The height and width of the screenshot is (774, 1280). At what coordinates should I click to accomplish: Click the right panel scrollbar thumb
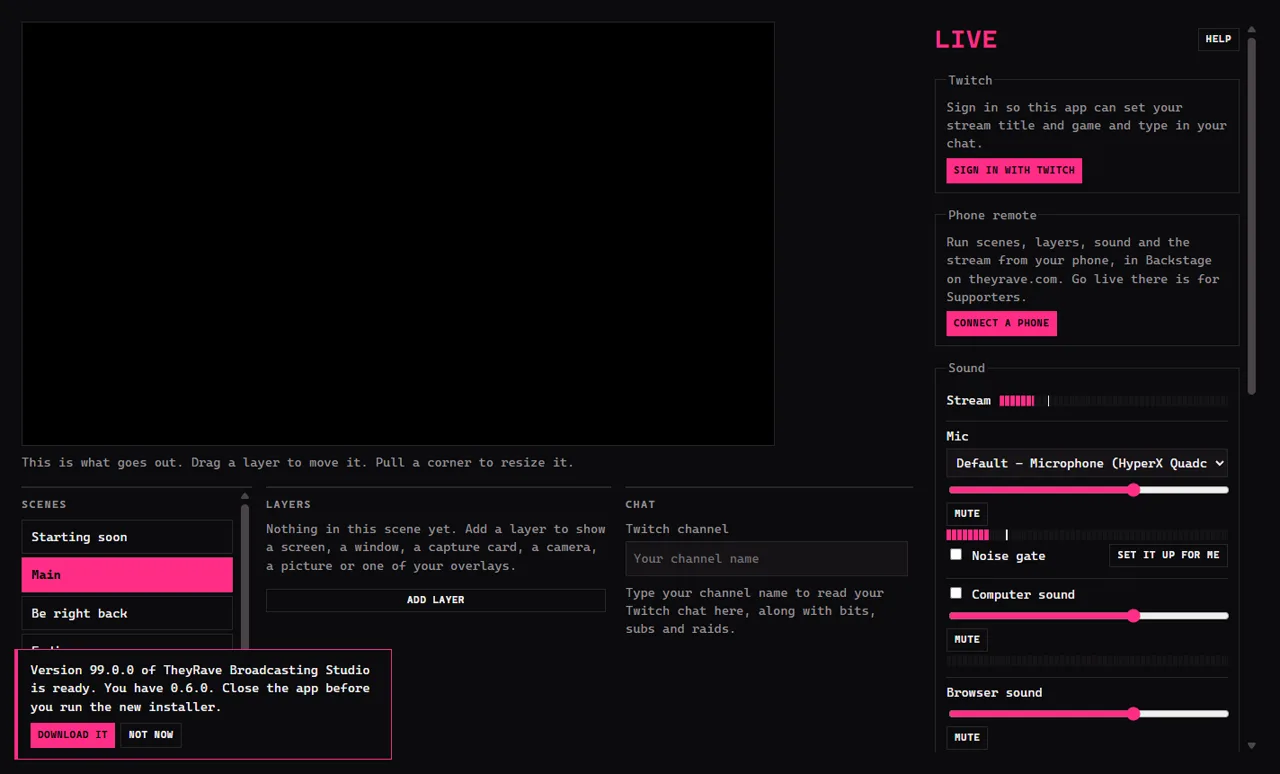pyautogui.click(x=1251, y=215)
